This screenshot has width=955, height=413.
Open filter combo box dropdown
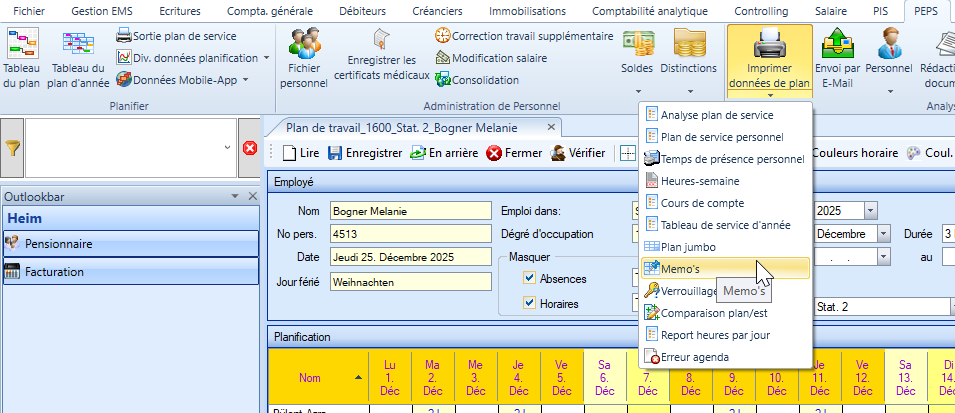click(x=227, y=148)
